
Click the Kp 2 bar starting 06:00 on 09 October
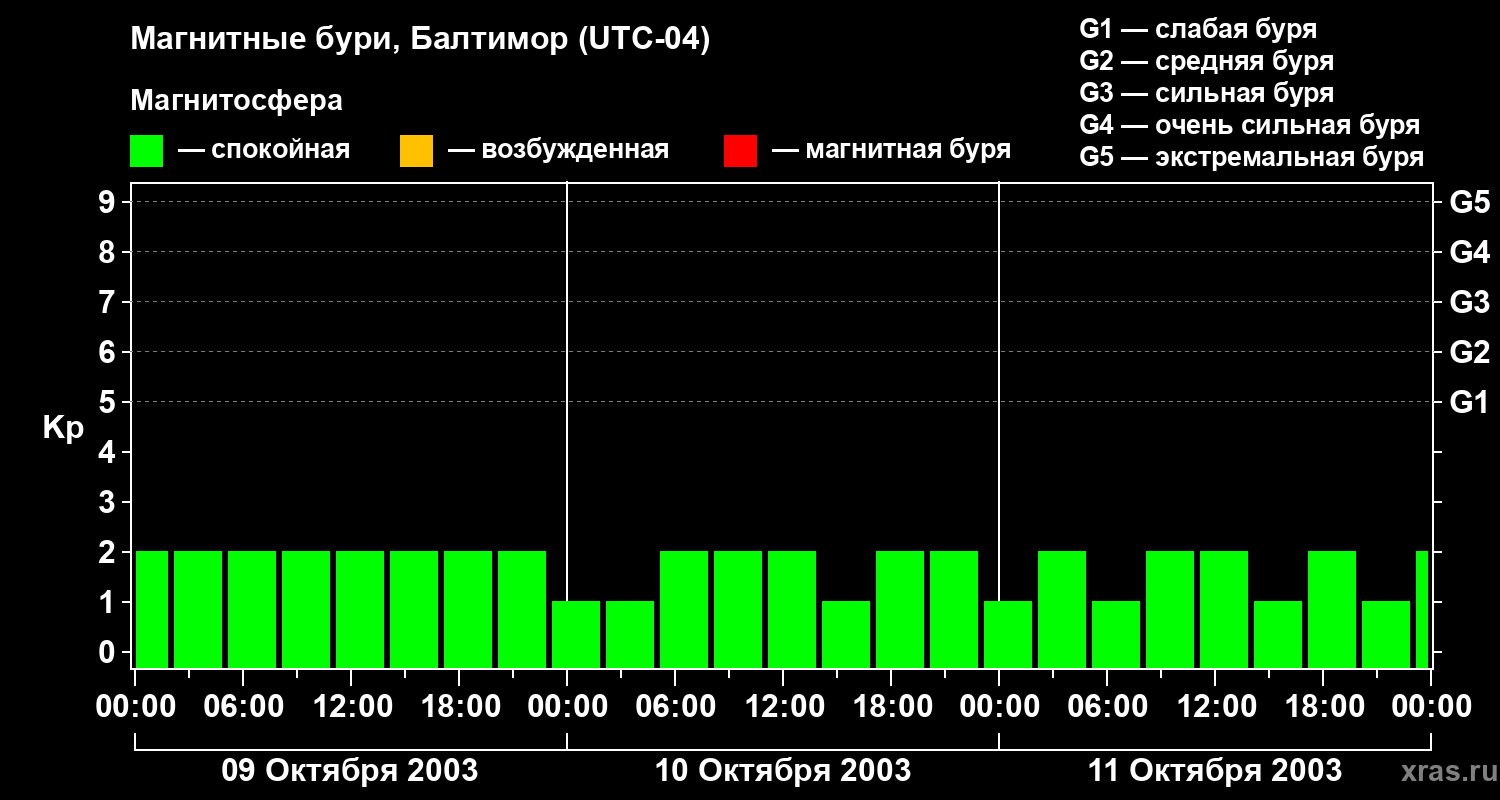click(252, 609)
